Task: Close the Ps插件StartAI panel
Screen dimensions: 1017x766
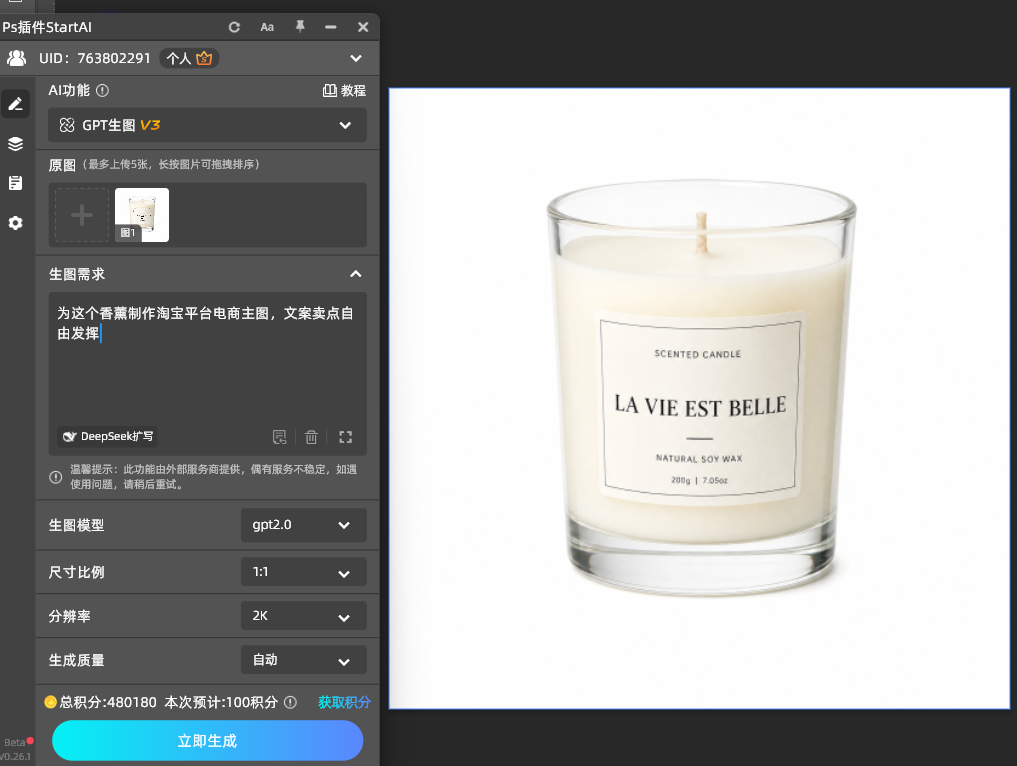Action: coord(363,27)
